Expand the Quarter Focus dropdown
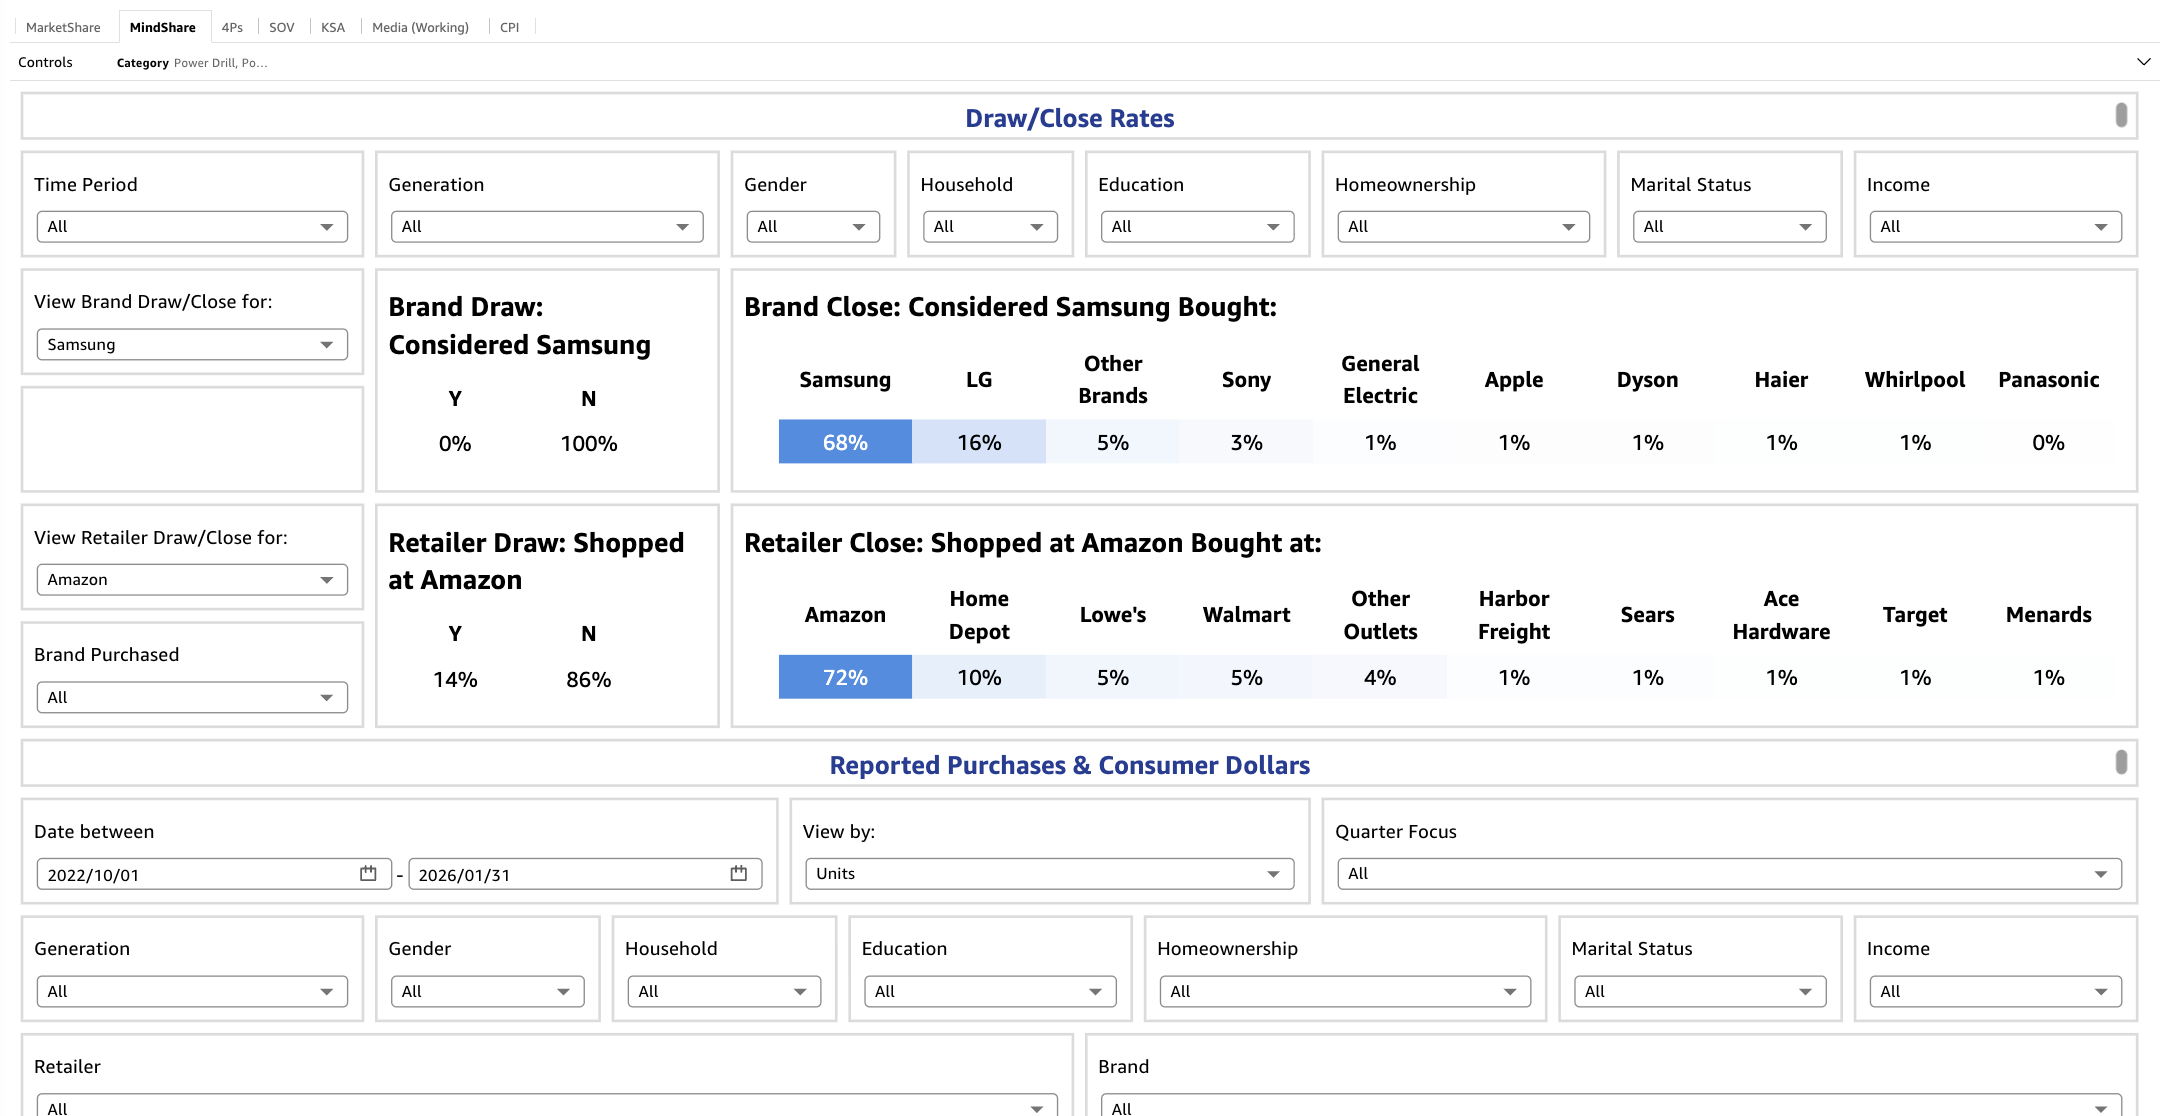The width and height of the screenshot is (2164, 1116). click(x=1728, y=874)
